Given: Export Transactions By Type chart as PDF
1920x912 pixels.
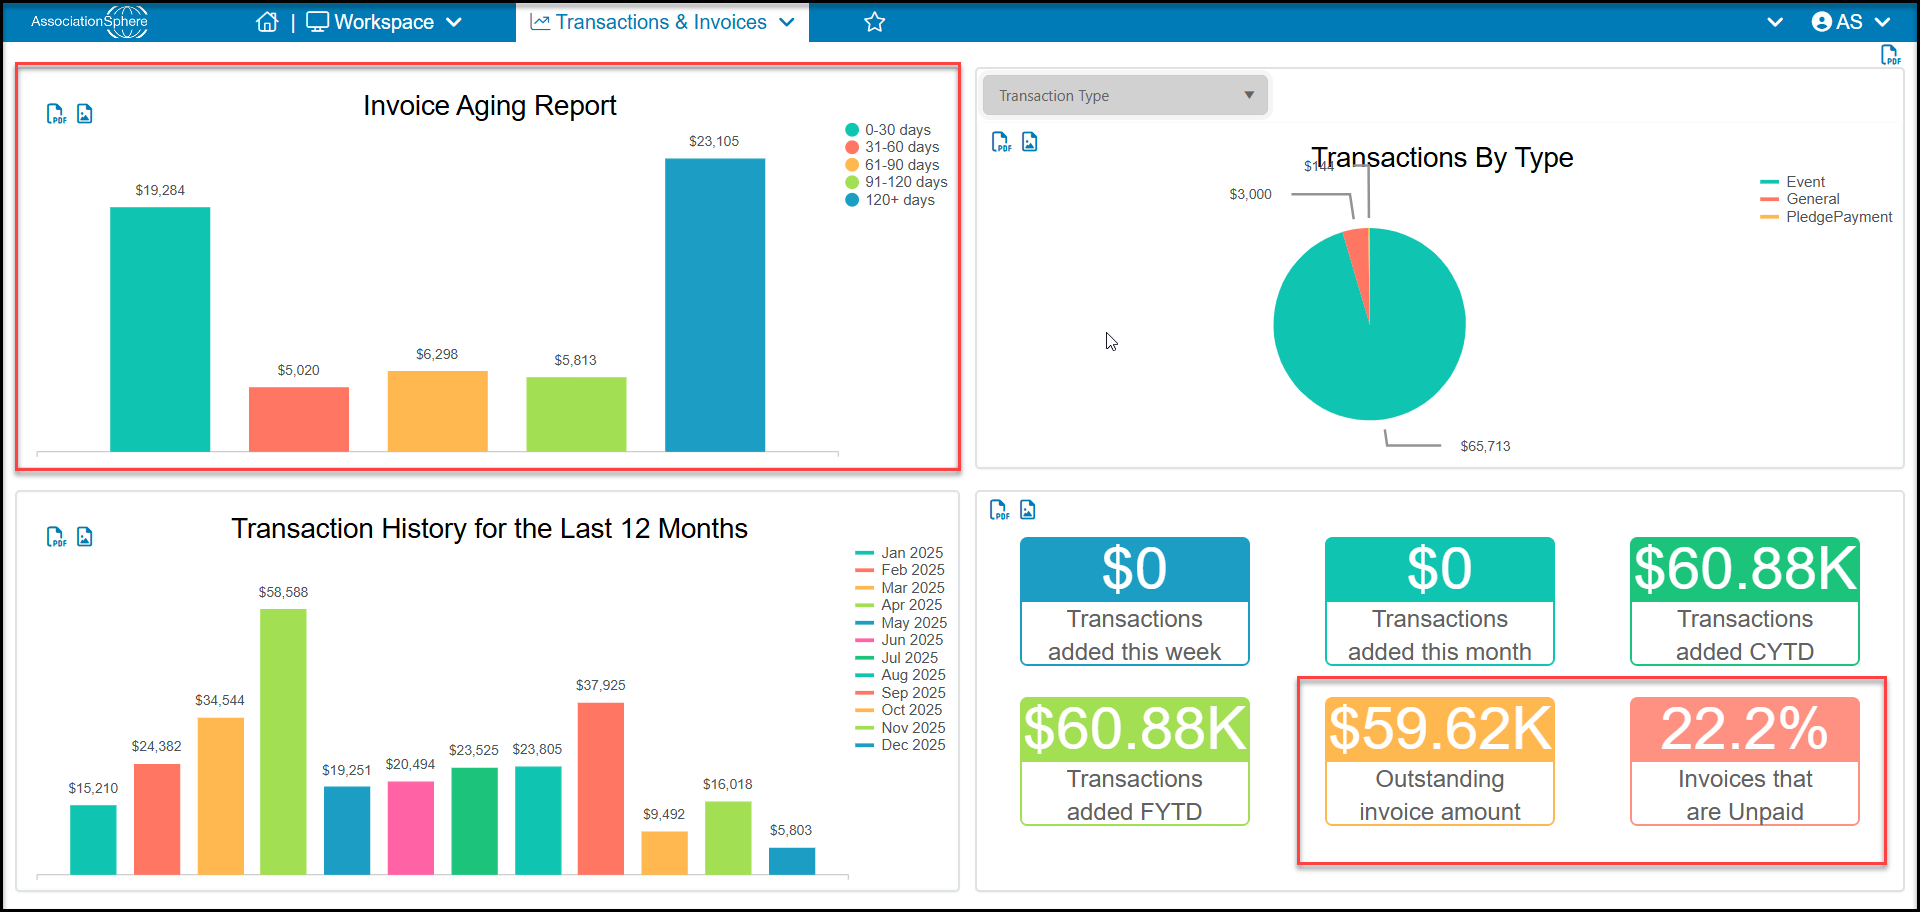Looking at the screenshot, I should (x=1001, y=142).
